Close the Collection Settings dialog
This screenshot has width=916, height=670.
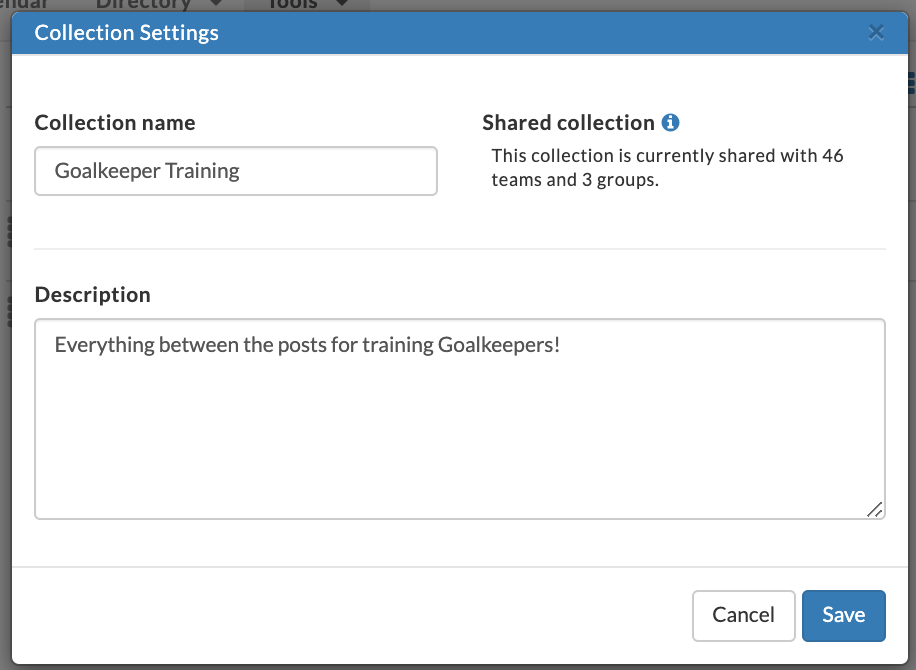point(876,33)
